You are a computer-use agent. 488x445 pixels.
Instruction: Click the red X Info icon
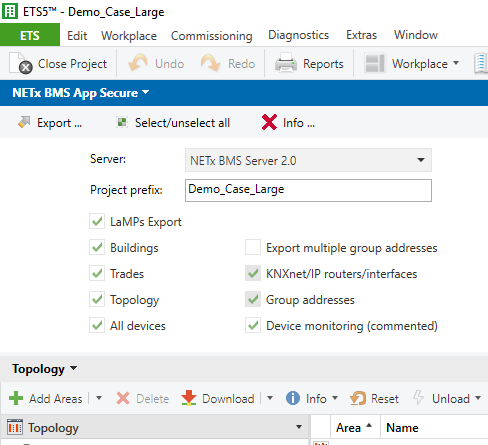pyautogui.click(x=269, y=122)
